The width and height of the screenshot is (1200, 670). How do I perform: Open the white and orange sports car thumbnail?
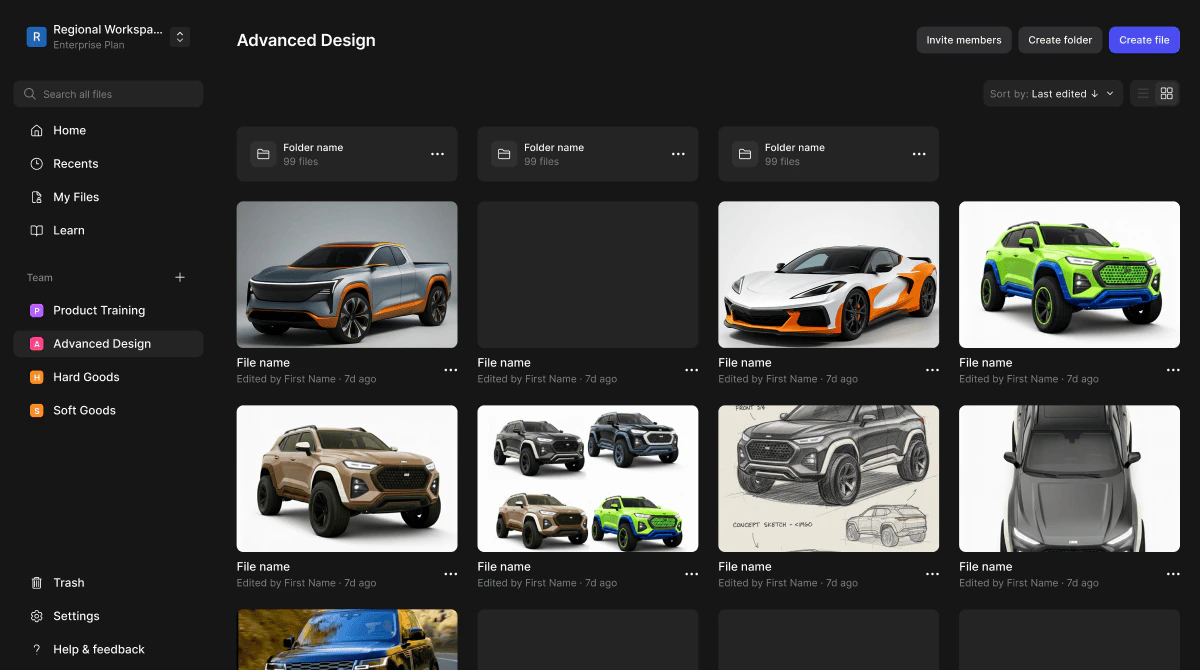(829, 275)
